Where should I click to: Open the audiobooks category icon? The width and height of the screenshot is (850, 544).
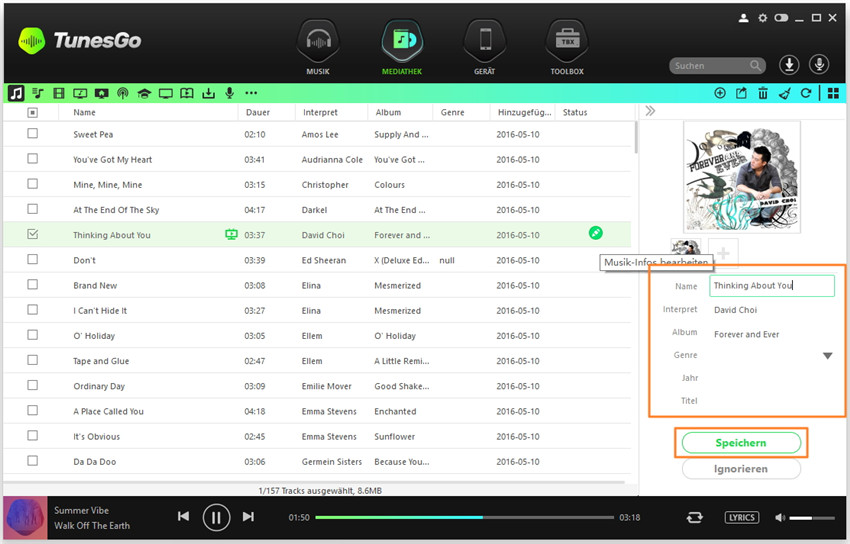pos(186,93)
